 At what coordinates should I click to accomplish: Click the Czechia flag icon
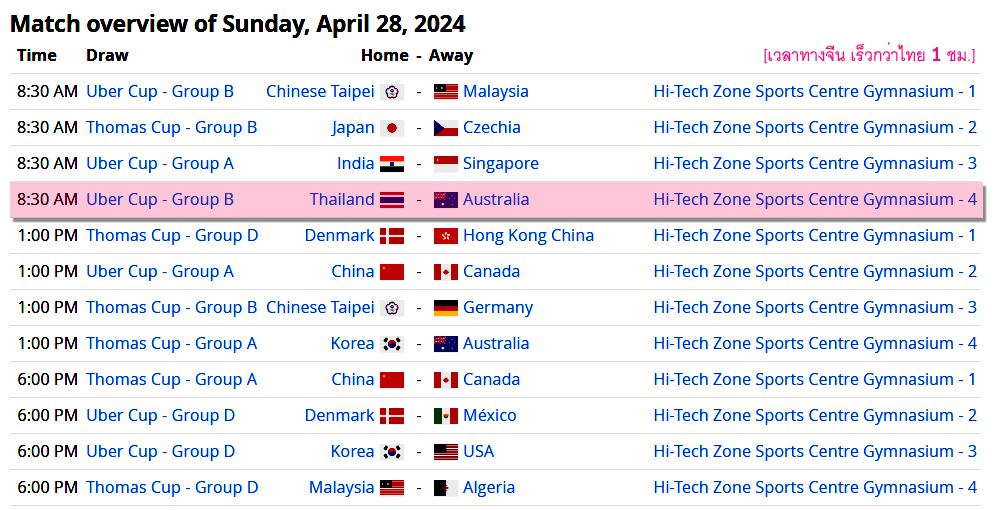pyautogui.click(x=446, y=128)
